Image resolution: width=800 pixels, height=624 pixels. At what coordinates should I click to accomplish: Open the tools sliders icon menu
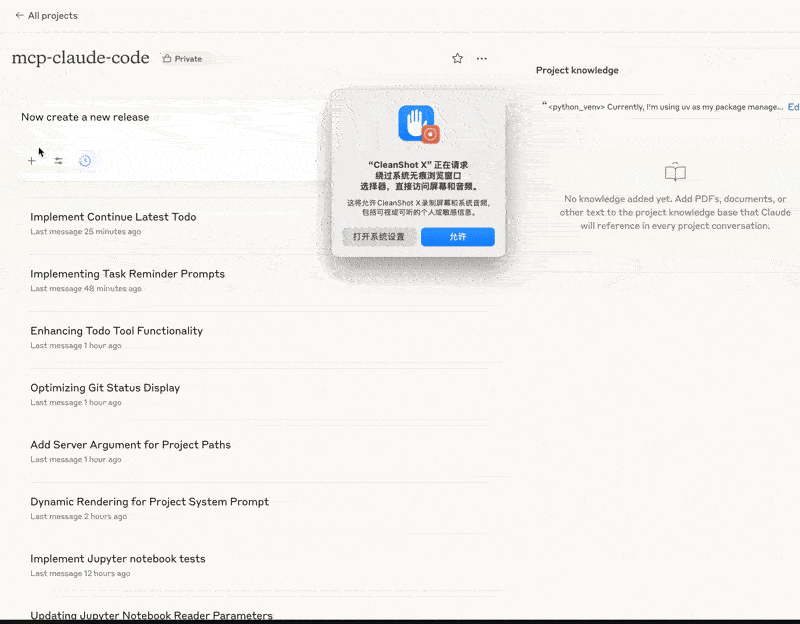click(58, 161)
